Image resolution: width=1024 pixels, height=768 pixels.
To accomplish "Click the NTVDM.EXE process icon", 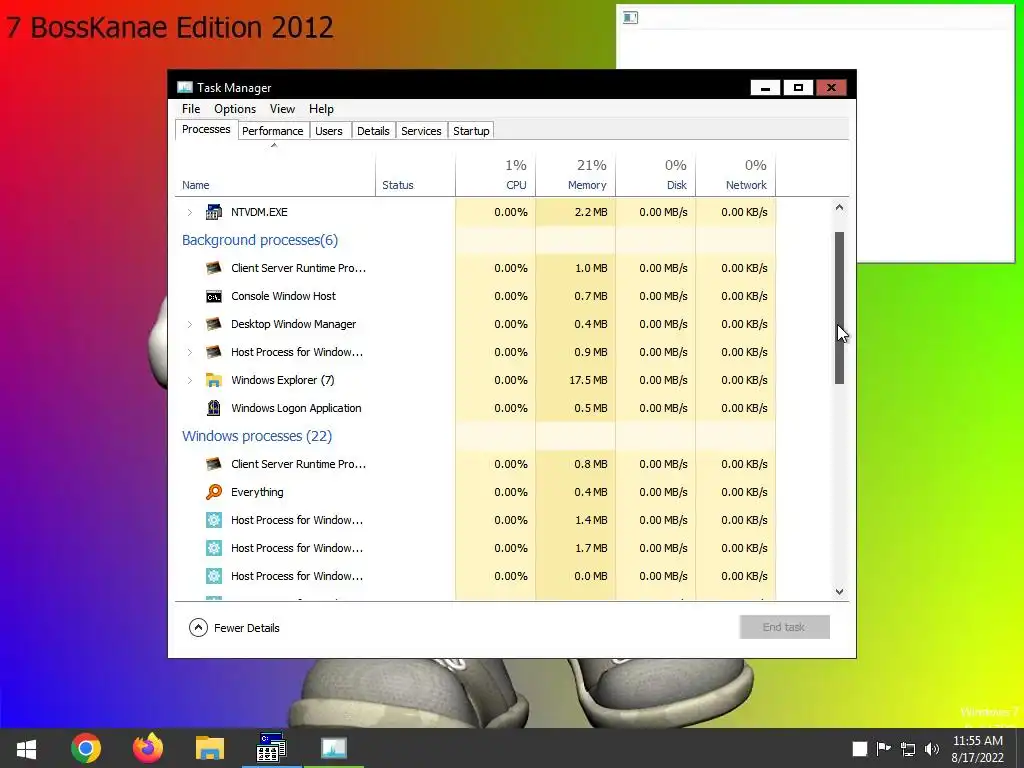I will tap(214, 212).
